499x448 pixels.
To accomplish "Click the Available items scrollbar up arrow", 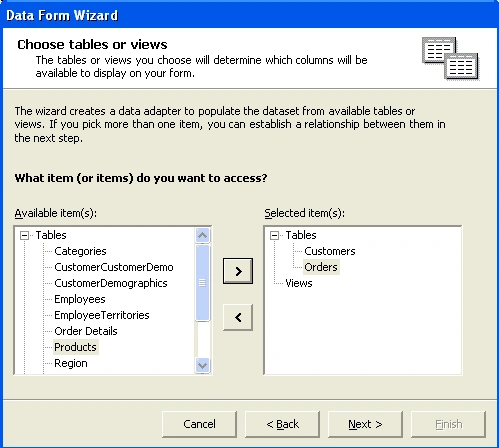I will point(203,235).
